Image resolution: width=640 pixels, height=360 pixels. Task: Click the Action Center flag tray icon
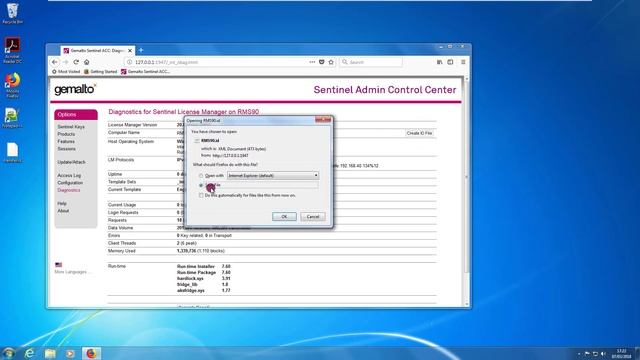click(587, 353)
